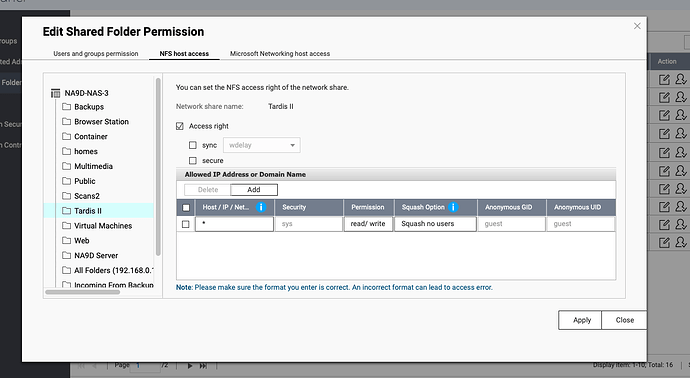Click the Permission column header
This screenshot has height=378, width=690.
(x=368, y=207)
